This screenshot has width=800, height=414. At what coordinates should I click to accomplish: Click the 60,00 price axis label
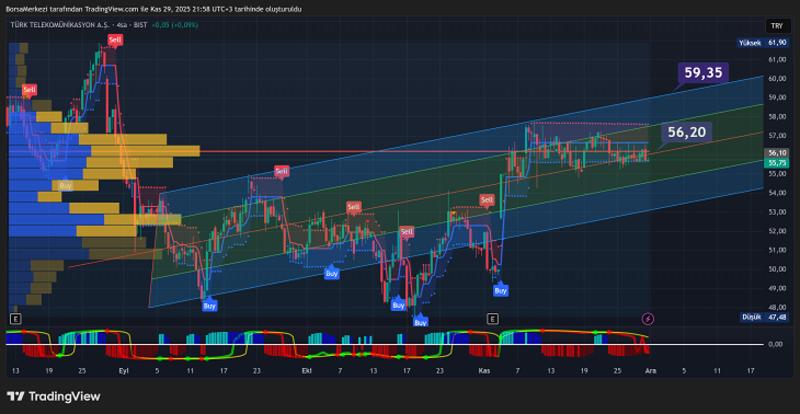(x=776, y=79)
